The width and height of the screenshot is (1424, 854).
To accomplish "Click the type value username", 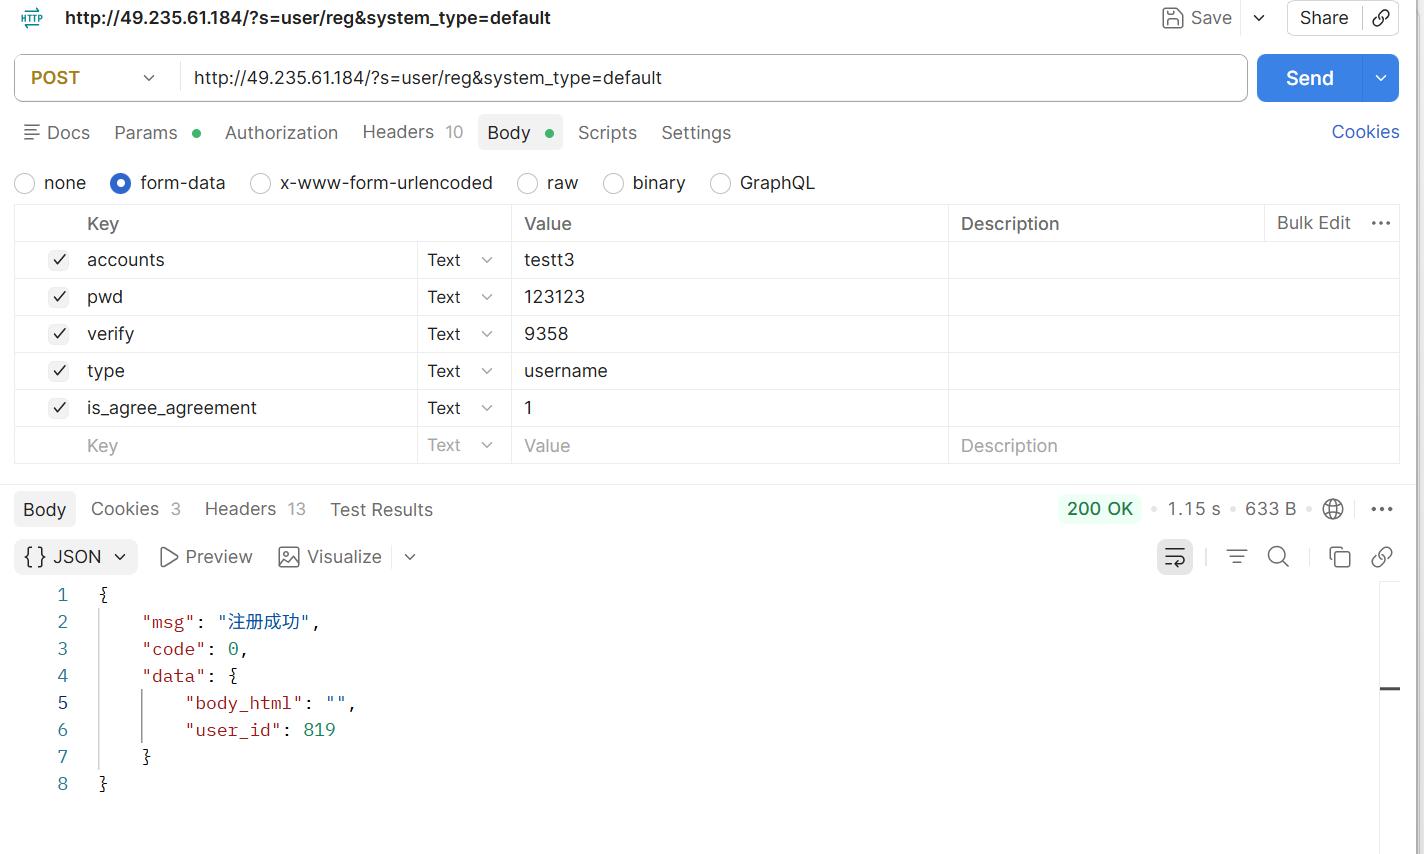I will 566,371.
